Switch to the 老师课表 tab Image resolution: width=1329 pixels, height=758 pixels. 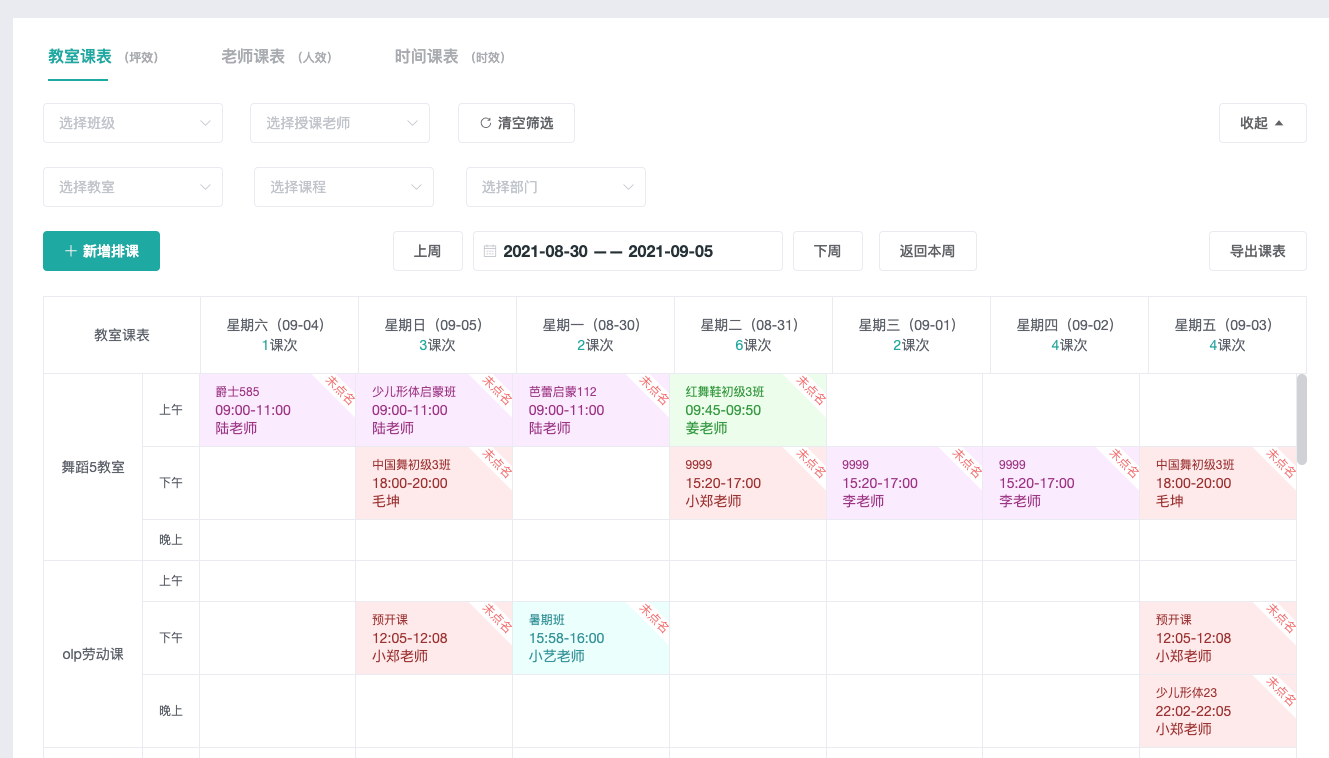pyautogui.click(x=253, y=57)
